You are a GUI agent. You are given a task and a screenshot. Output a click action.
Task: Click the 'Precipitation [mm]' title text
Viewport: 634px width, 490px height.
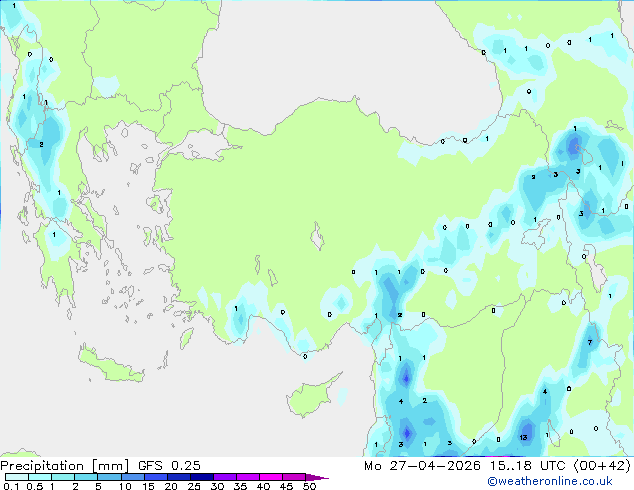[x=65, y=466]
